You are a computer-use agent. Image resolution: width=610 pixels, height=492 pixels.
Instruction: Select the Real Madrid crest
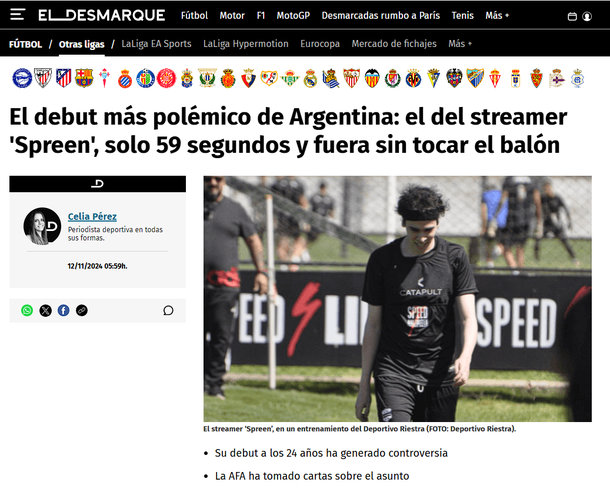[x=310, y=78]
